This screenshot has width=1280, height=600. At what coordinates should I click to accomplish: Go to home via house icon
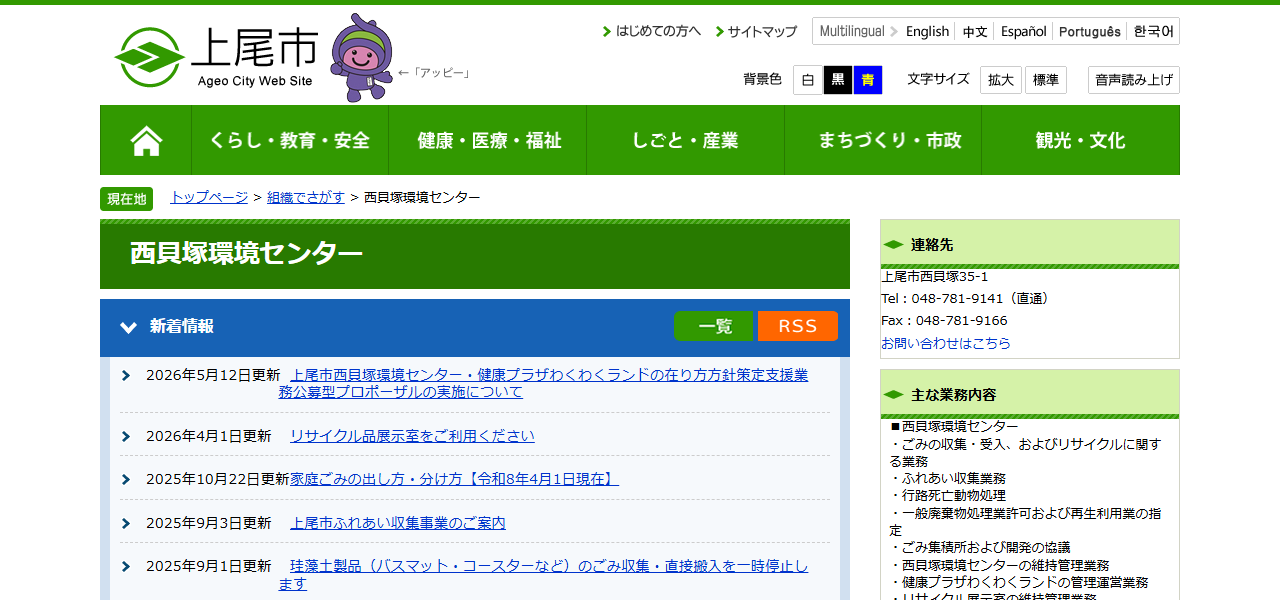(x=146, y=140)
